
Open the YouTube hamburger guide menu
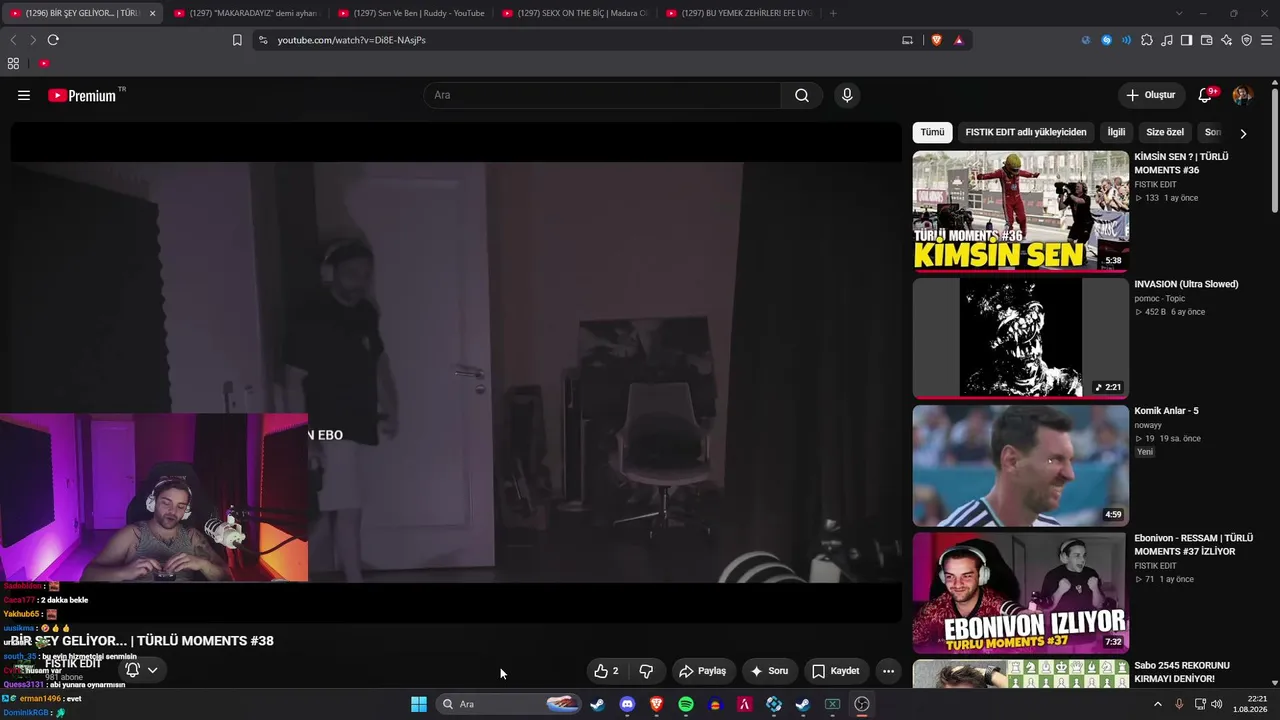[24, 95]
